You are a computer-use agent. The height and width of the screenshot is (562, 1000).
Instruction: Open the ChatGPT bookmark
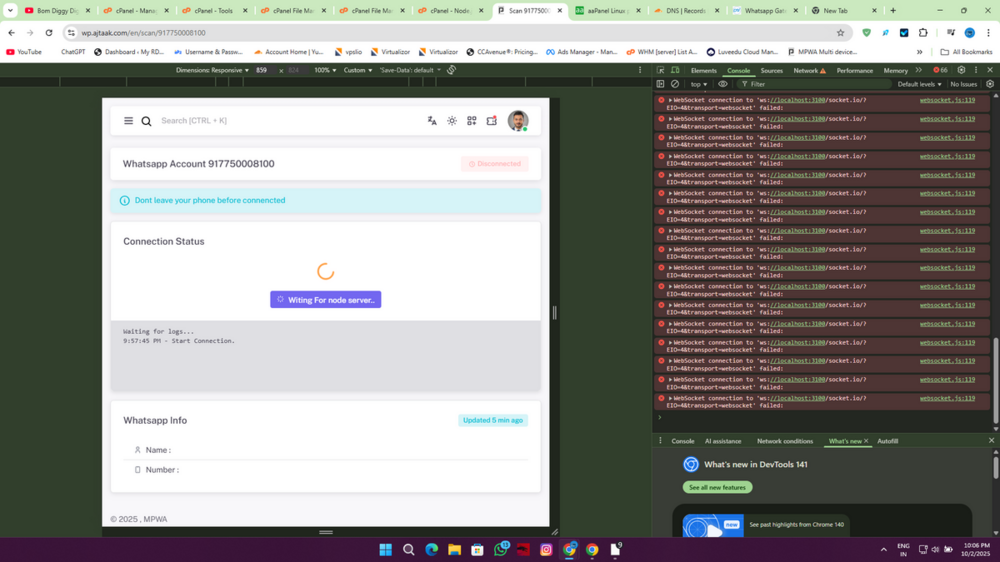coord(73,52)
